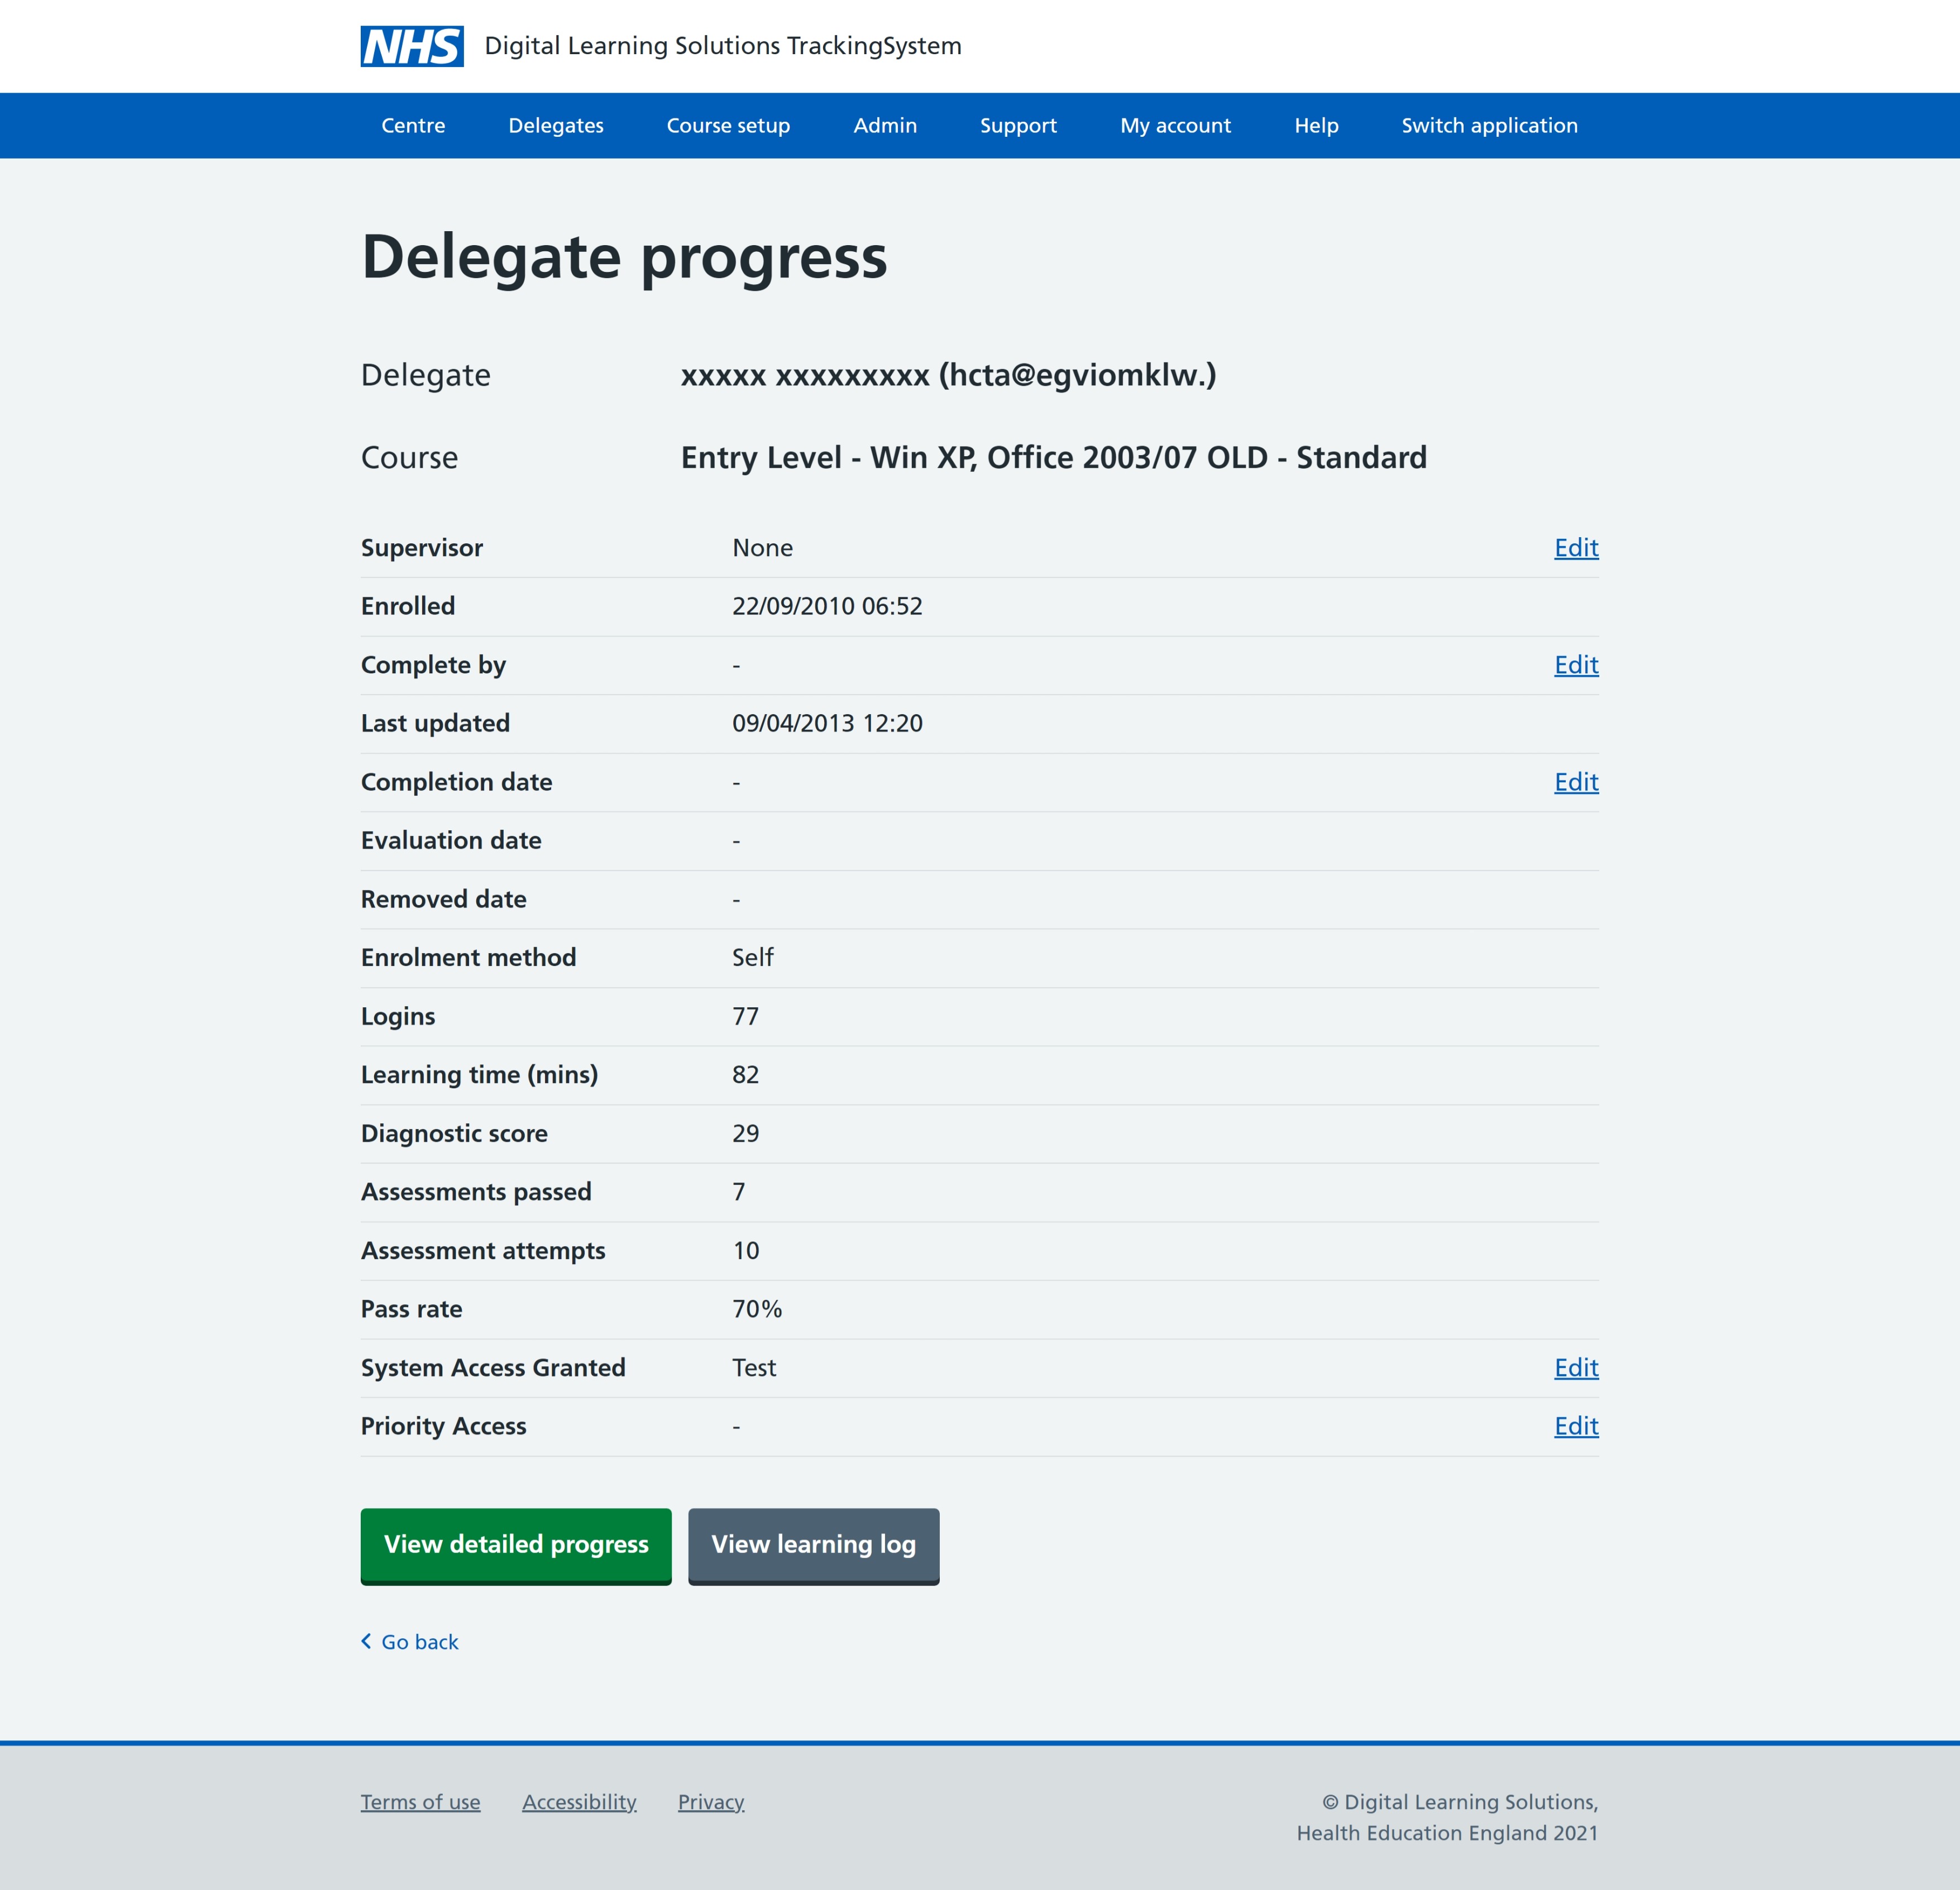Click the Terms of use link
1960x1890 pixels.
tap(420, 1802)
